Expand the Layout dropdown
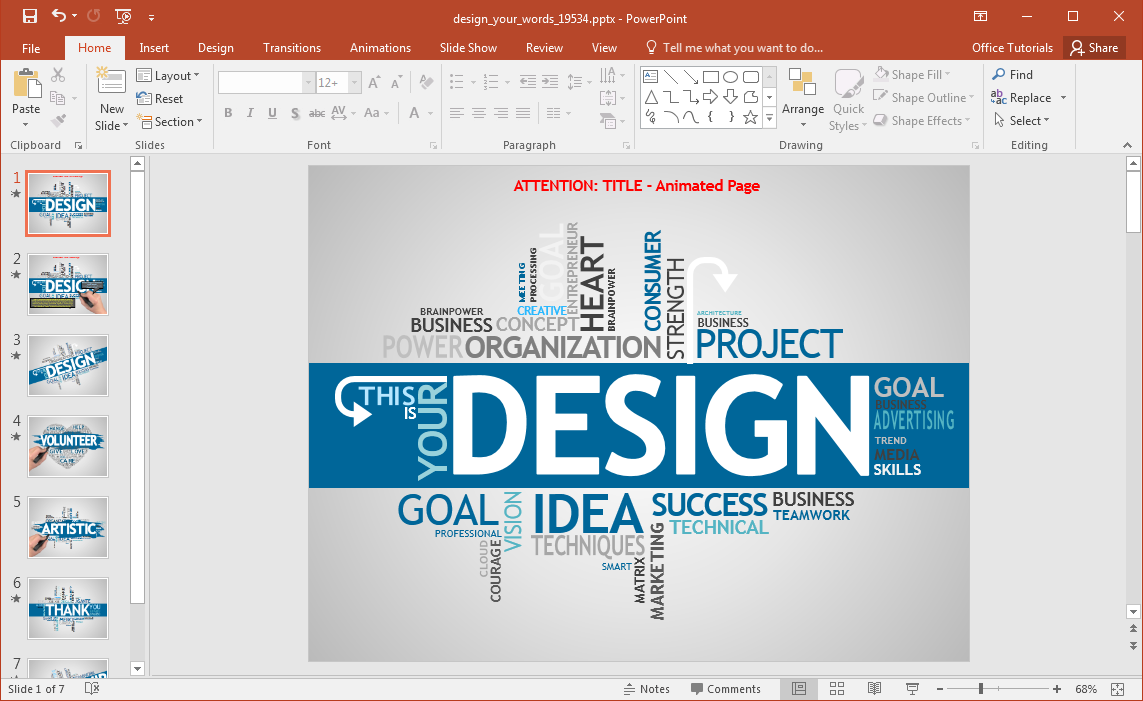 170,75
